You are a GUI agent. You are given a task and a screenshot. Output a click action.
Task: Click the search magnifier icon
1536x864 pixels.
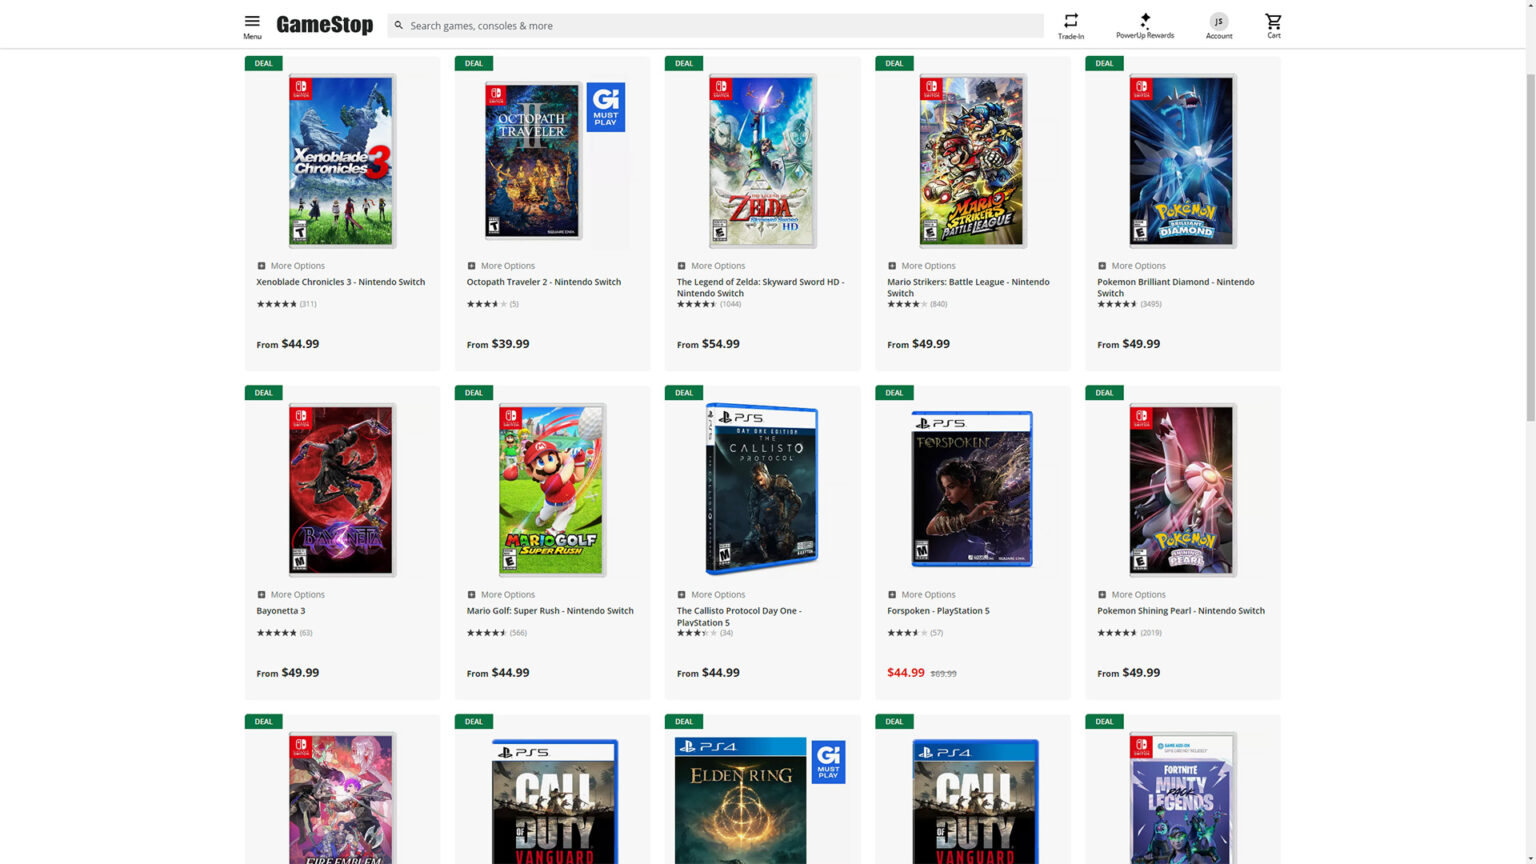click(x=399, y=26)
